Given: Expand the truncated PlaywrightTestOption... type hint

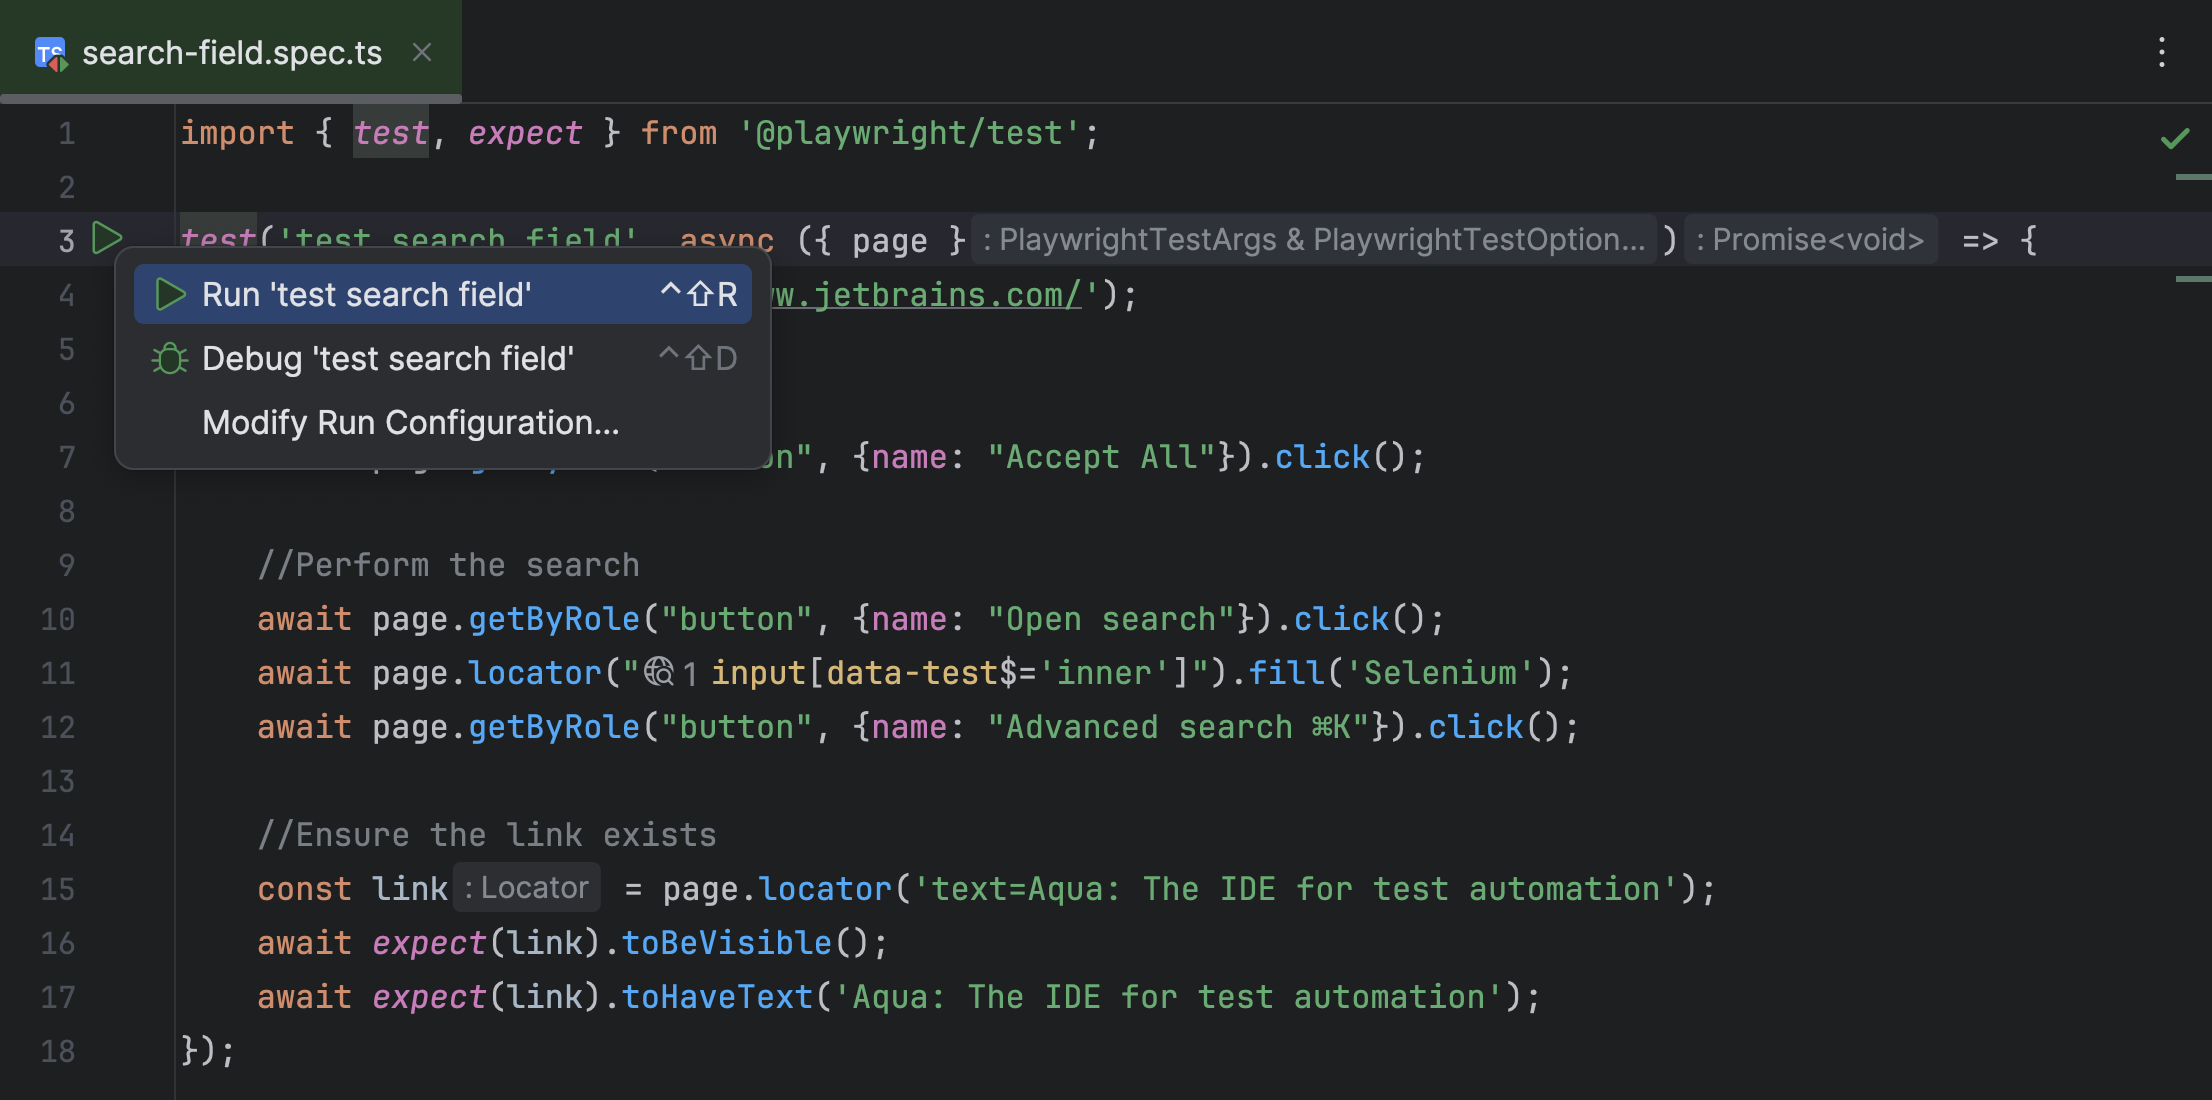Looking at the screenshot, I should [1312, 239].
